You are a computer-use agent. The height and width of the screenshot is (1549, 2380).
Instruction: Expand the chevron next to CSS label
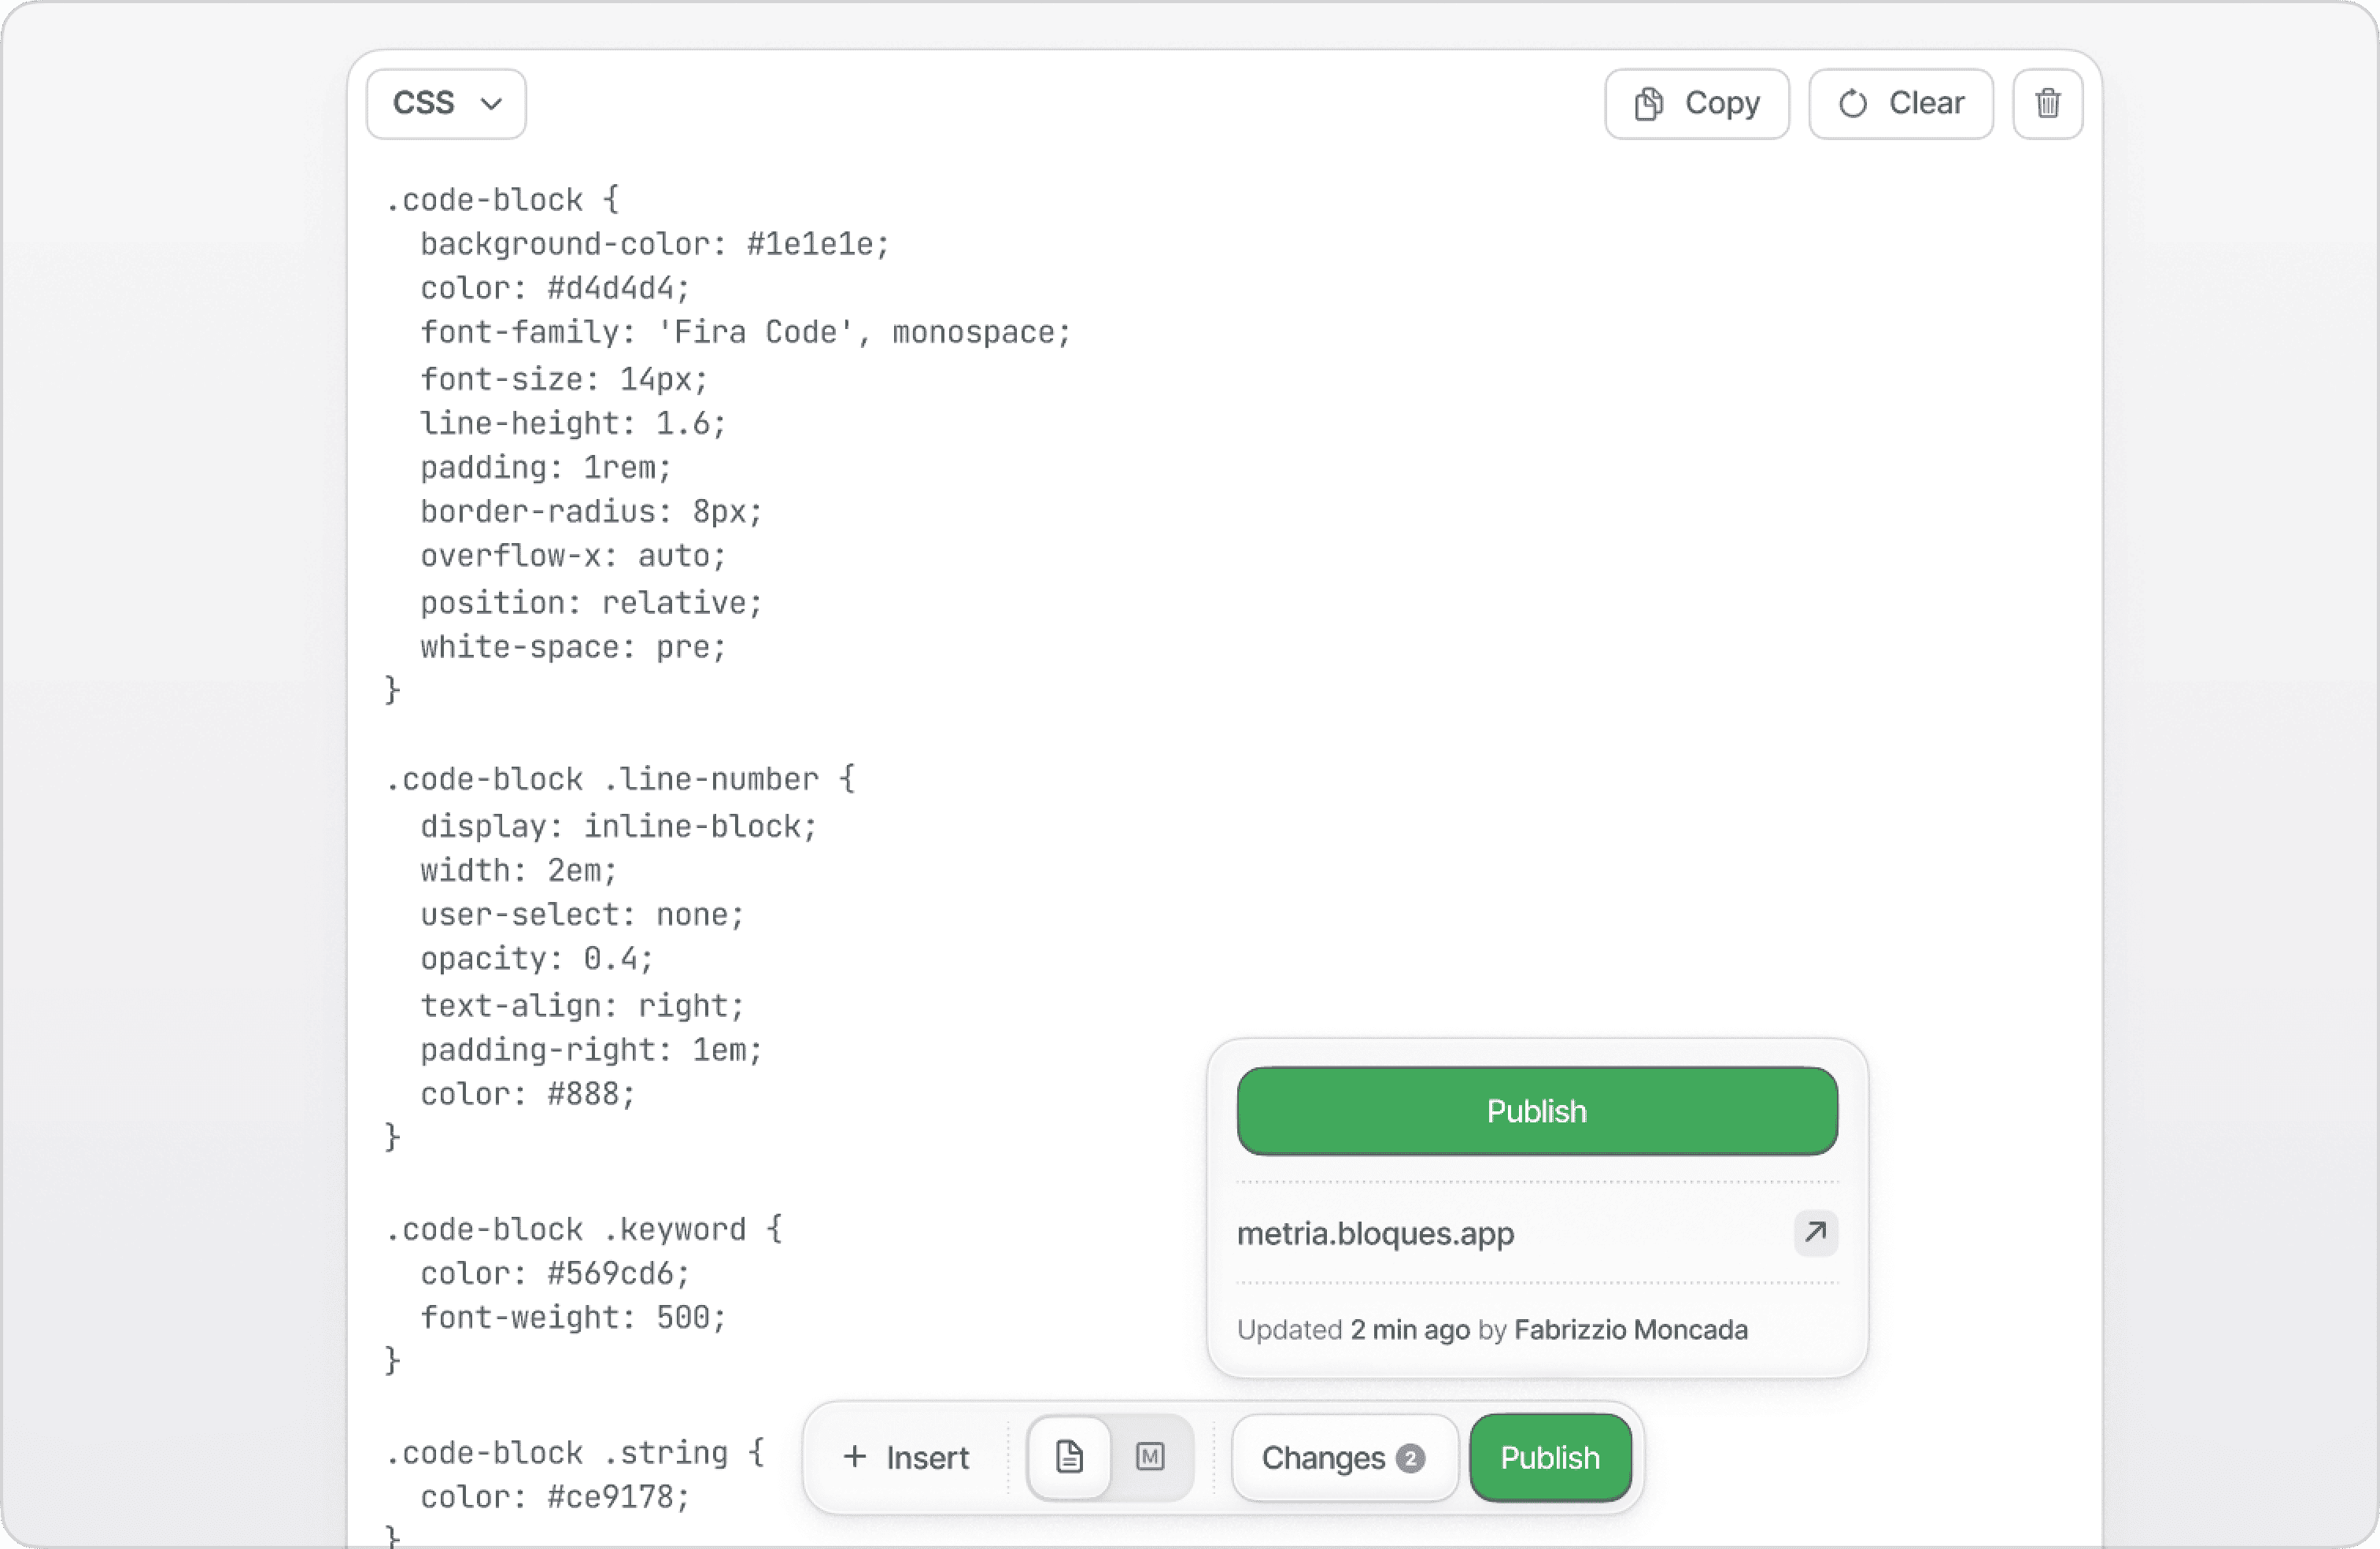tap(490, 103)
